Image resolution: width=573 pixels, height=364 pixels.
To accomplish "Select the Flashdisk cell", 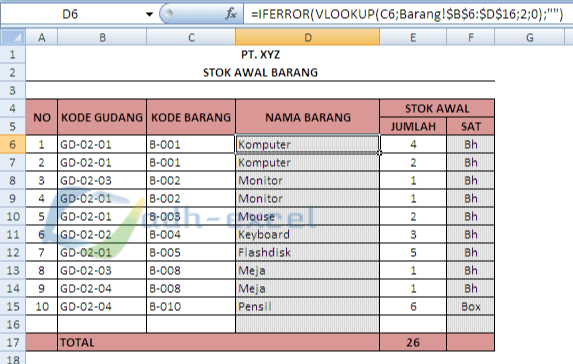I will 308,253.
